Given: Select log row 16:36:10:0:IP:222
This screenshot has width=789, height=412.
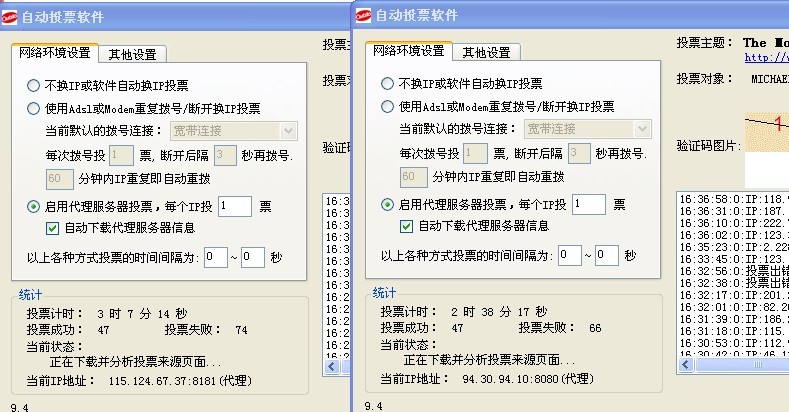Looking at the screenshot, I should click(734, 223).
